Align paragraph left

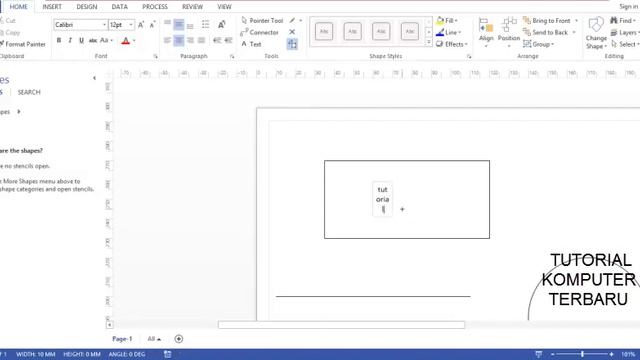167,40
